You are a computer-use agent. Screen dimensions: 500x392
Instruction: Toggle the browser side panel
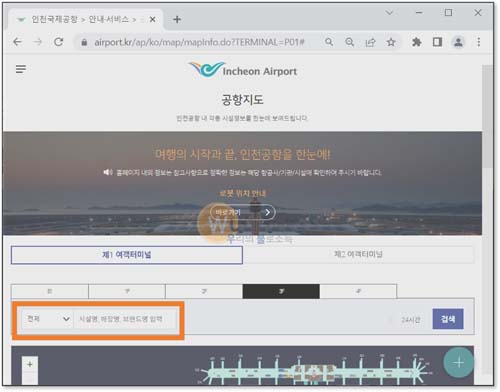(437, 42)
